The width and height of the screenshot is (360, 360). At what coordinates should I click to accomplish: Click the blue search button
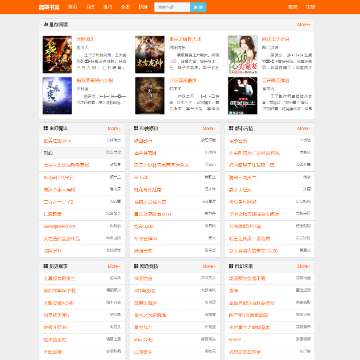[x=198, y=7]
